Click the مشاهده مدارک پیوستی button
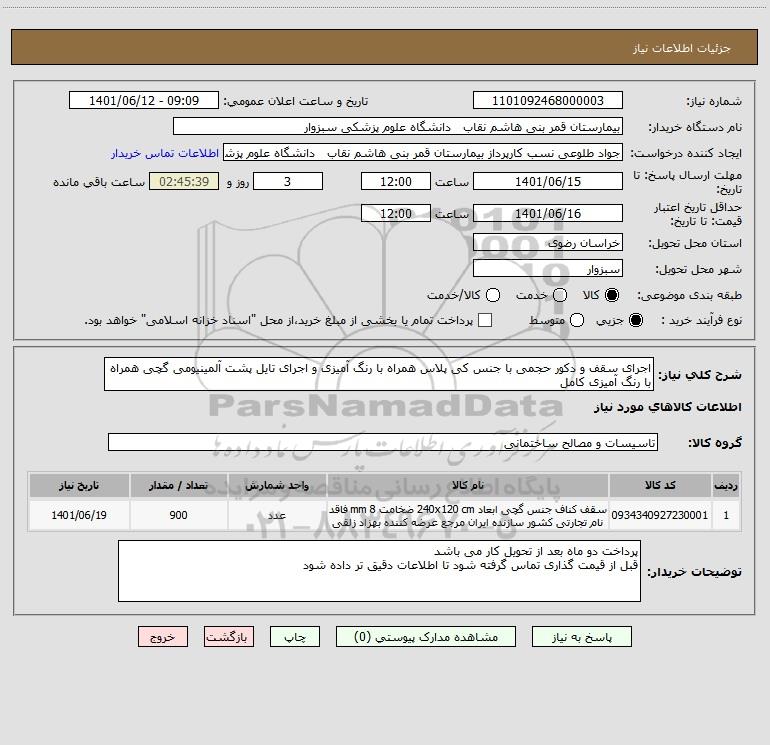Image resolution: width=770 pixels, height=745 pixels. 426,637
